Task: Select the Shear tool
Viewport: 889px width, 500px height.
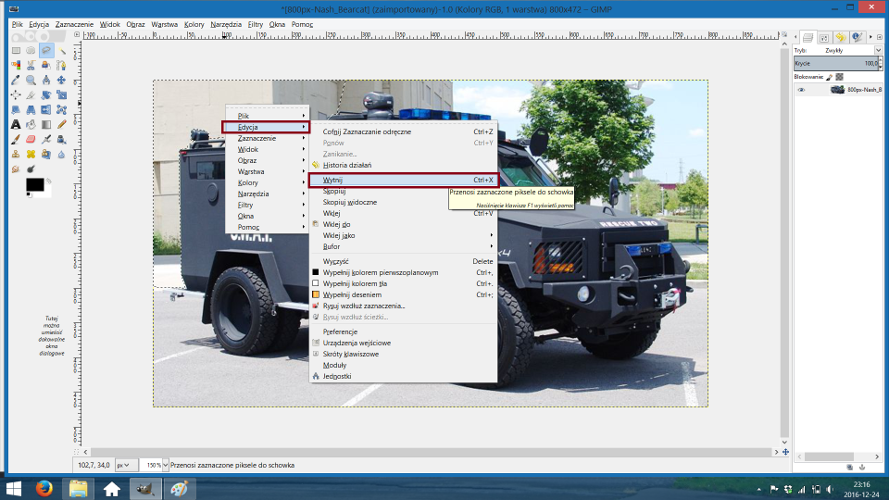Action: (x=16, y=109)
